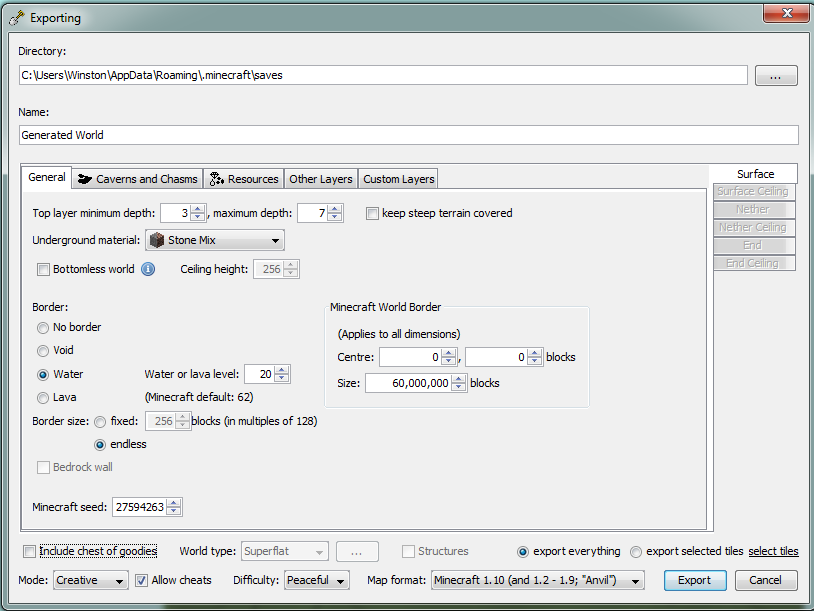The width and height of the screenshot is (814, 611).
Task: Toggle the Bottomless world checkbox
Action: click(x=43, y=269)
